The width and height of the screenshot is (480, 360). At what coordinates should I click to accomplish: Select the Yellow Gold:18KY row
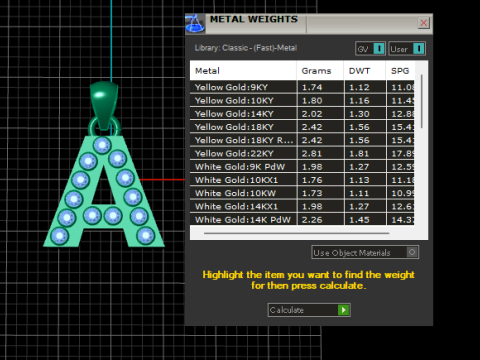(x=302, y=127)
